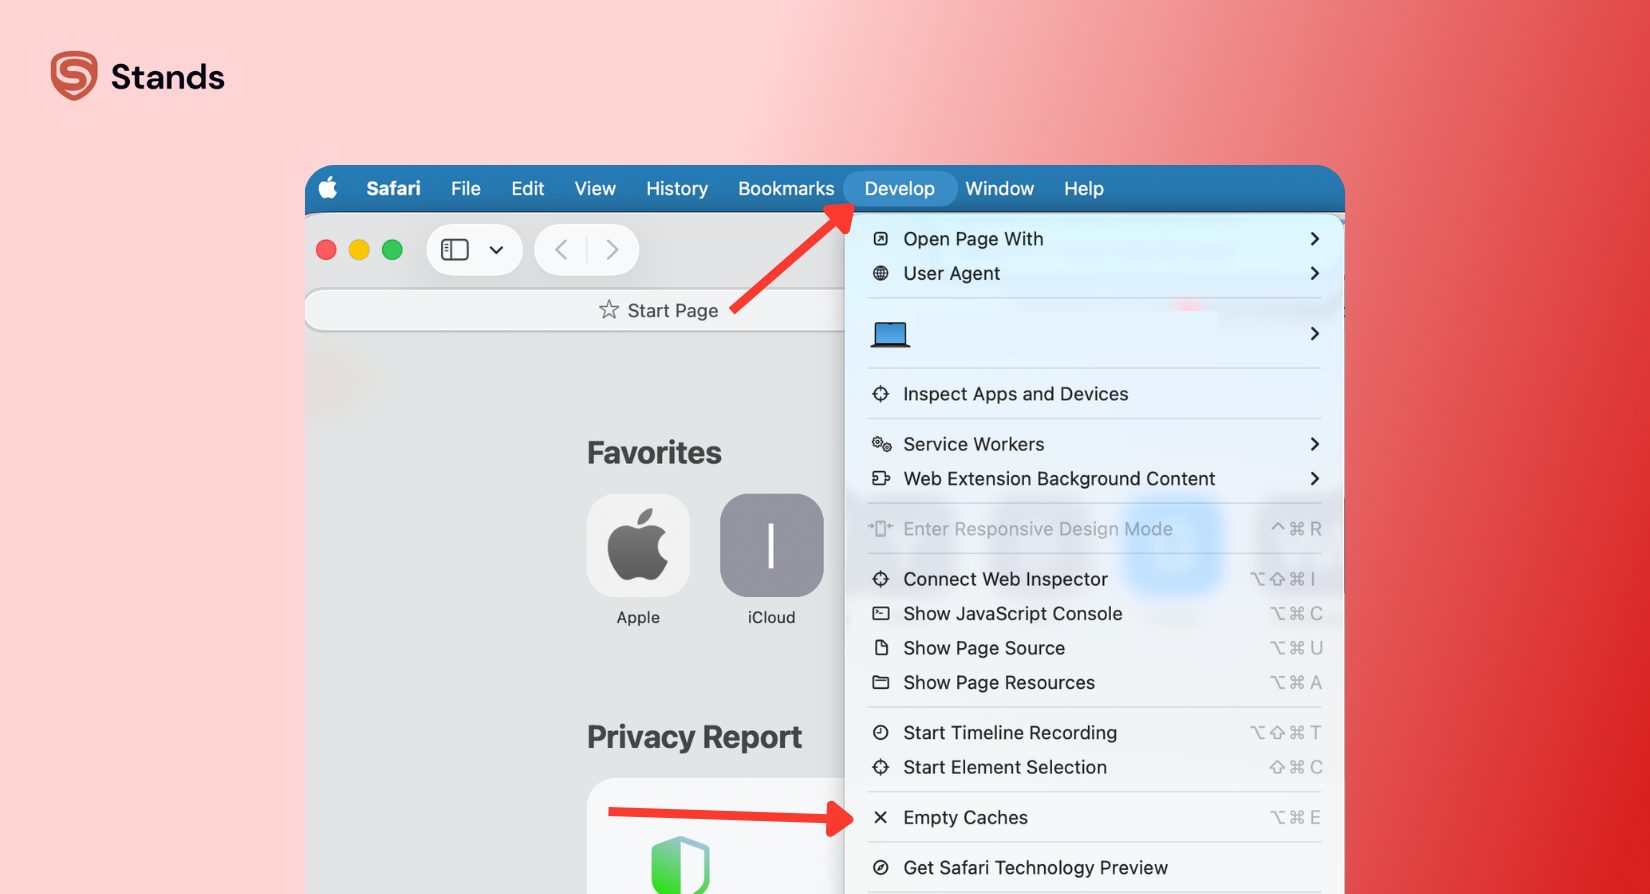The width and height of the screenshot is (1650, 894).
Task: Click the Privacy Report shield icon
Action: point(680,865)
